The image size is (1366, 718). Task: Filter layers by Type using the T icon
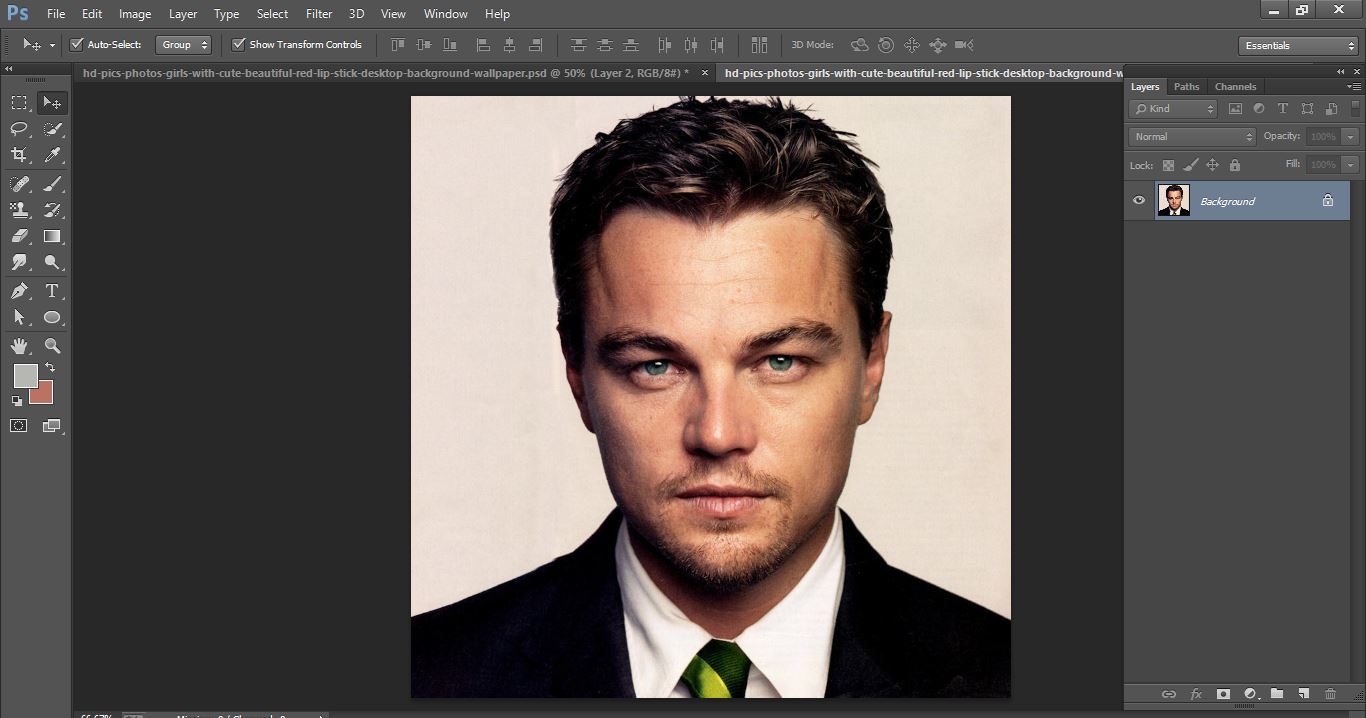pyautogui.click(x=1283, y=109)
